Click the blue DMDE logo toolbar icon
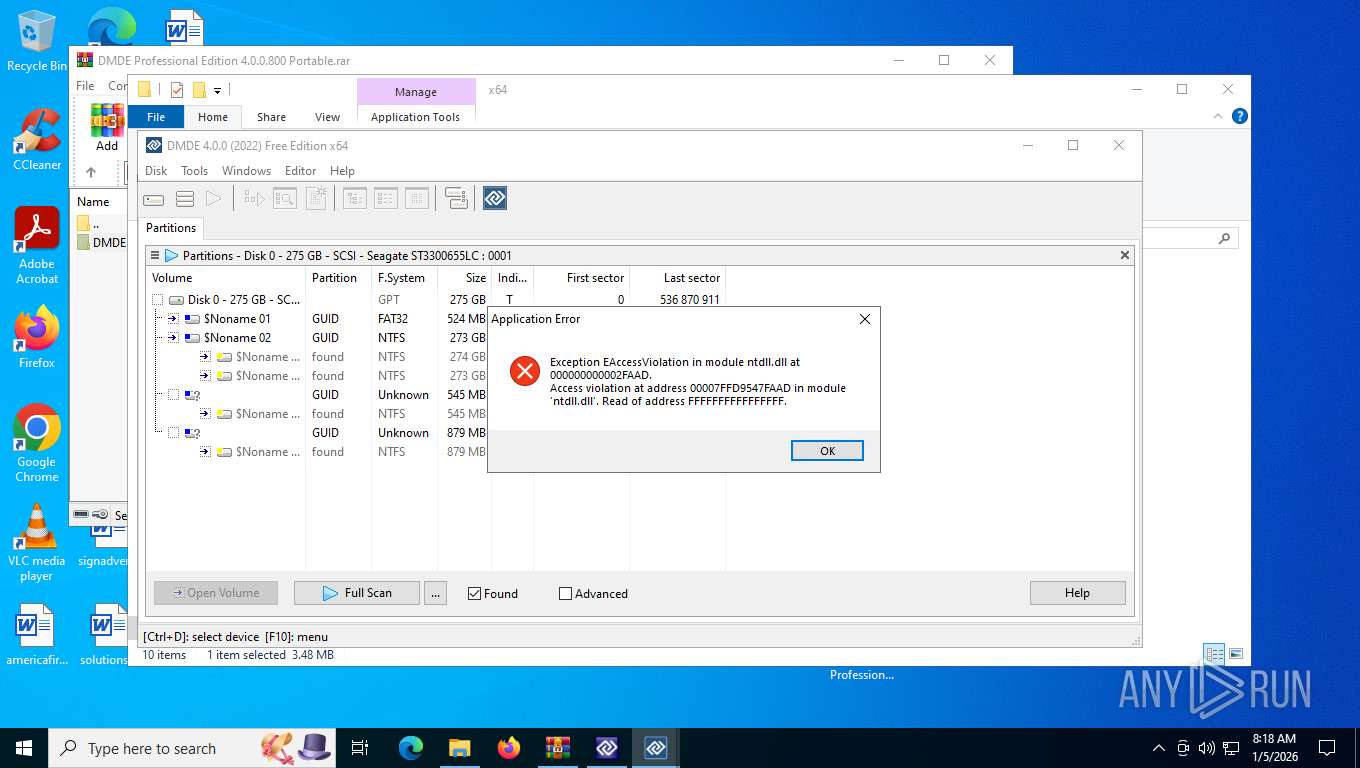 click(495, 198)
